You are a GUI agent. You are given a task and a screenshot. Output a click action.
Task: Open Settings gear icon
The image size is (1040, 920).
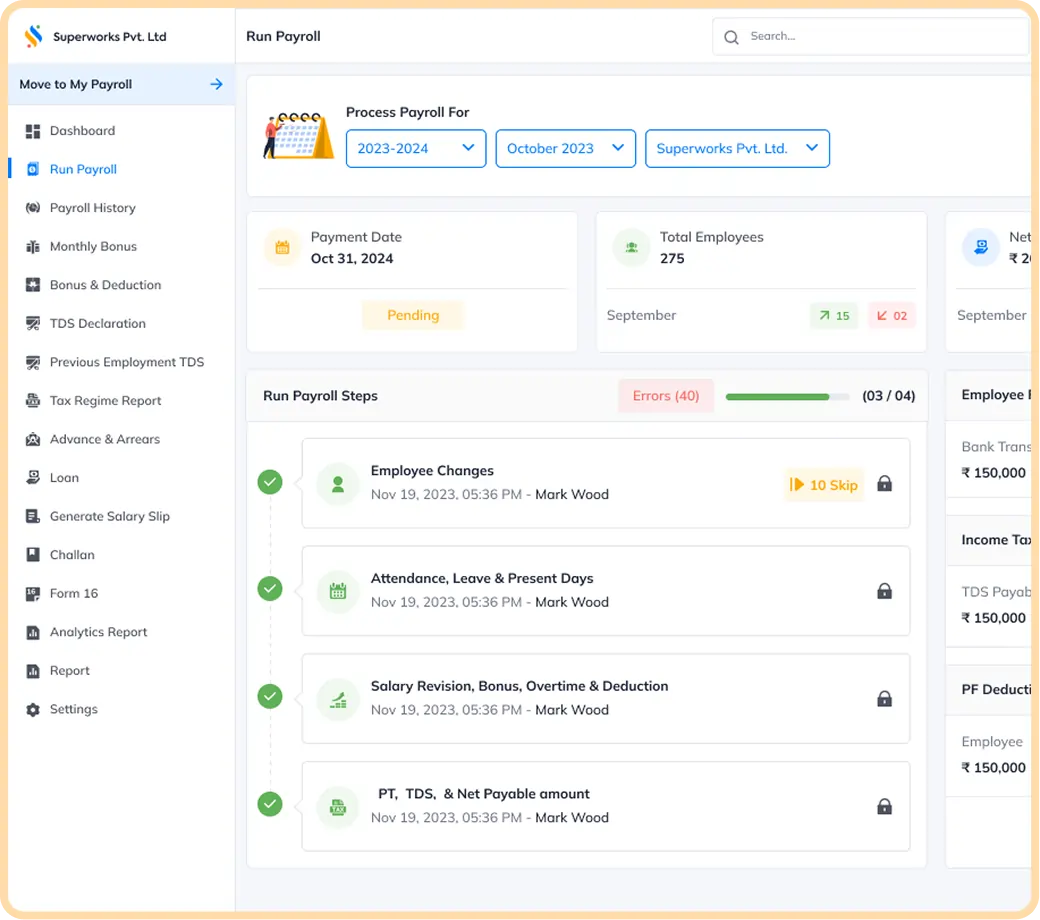click(32, 709)
